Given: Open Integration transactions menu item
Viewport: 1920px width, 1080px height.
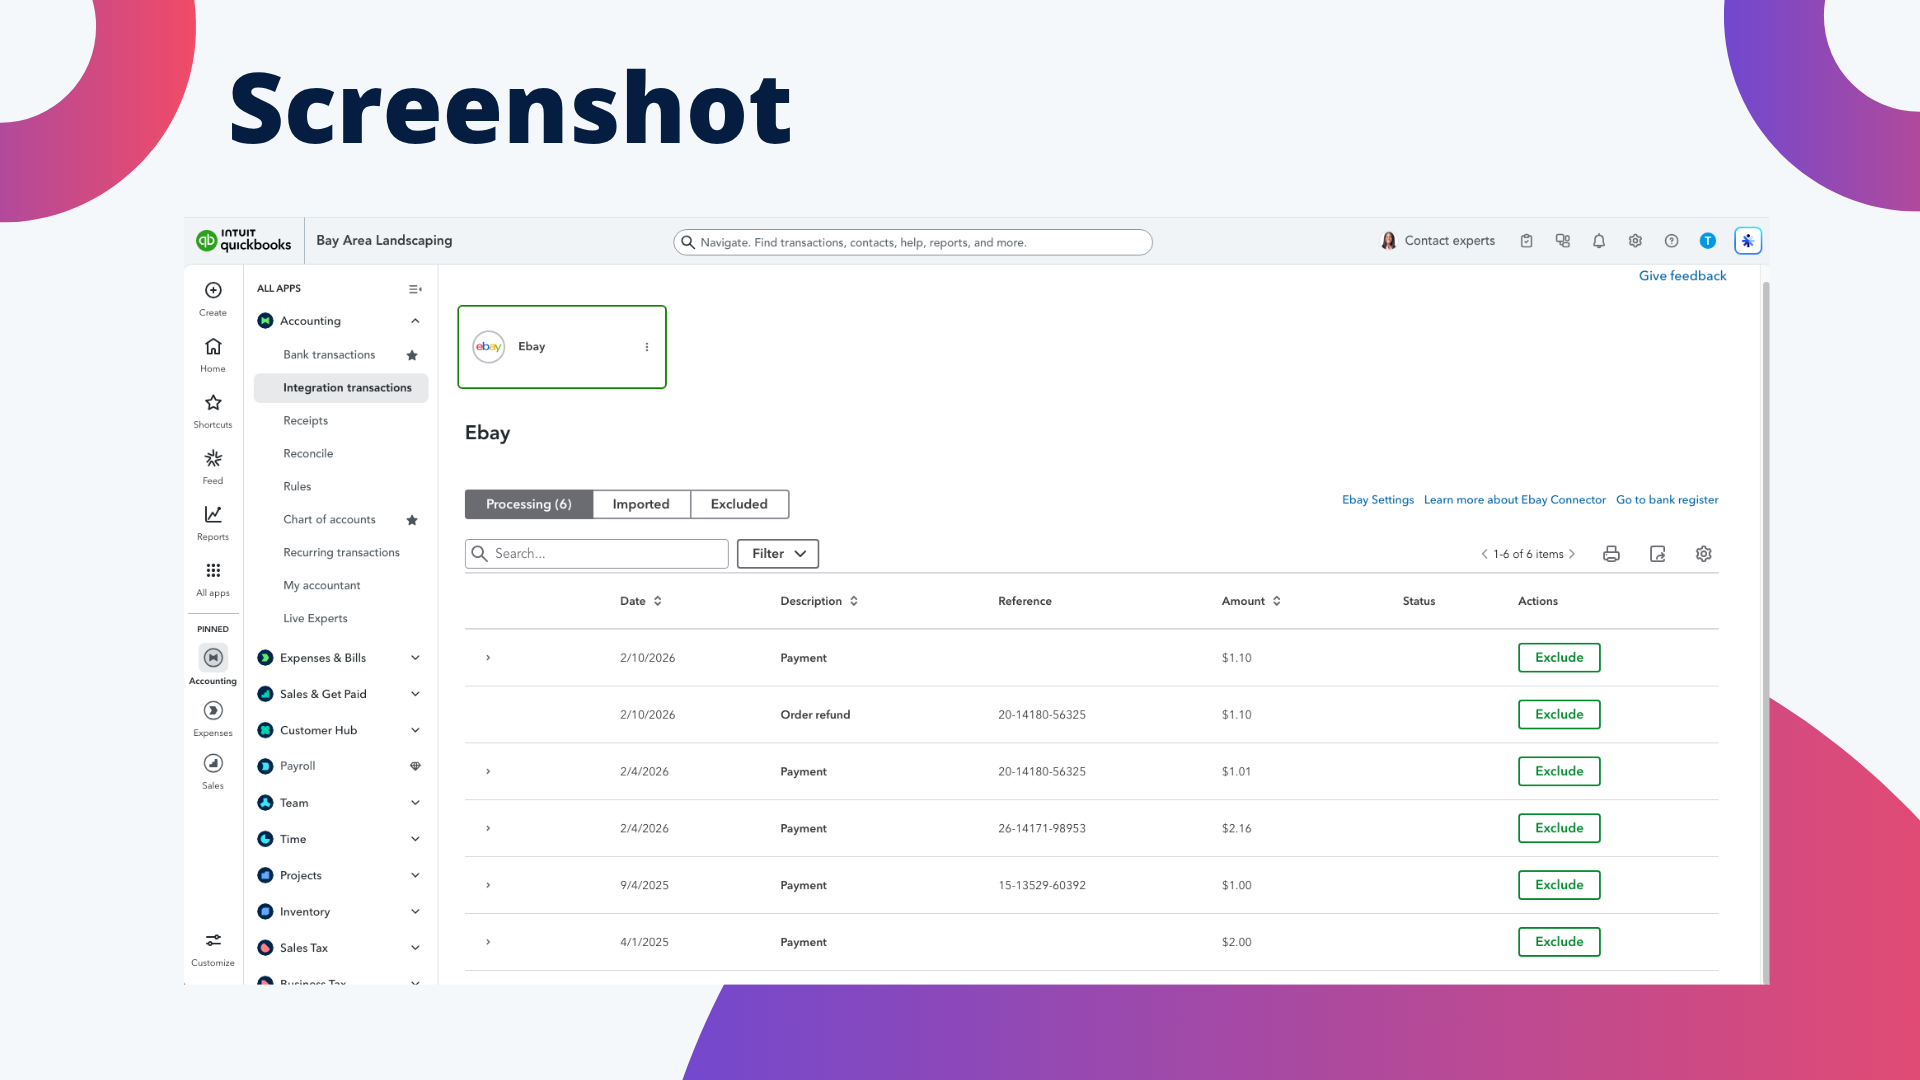Looking at the screenshot, I should click(341, 388).
